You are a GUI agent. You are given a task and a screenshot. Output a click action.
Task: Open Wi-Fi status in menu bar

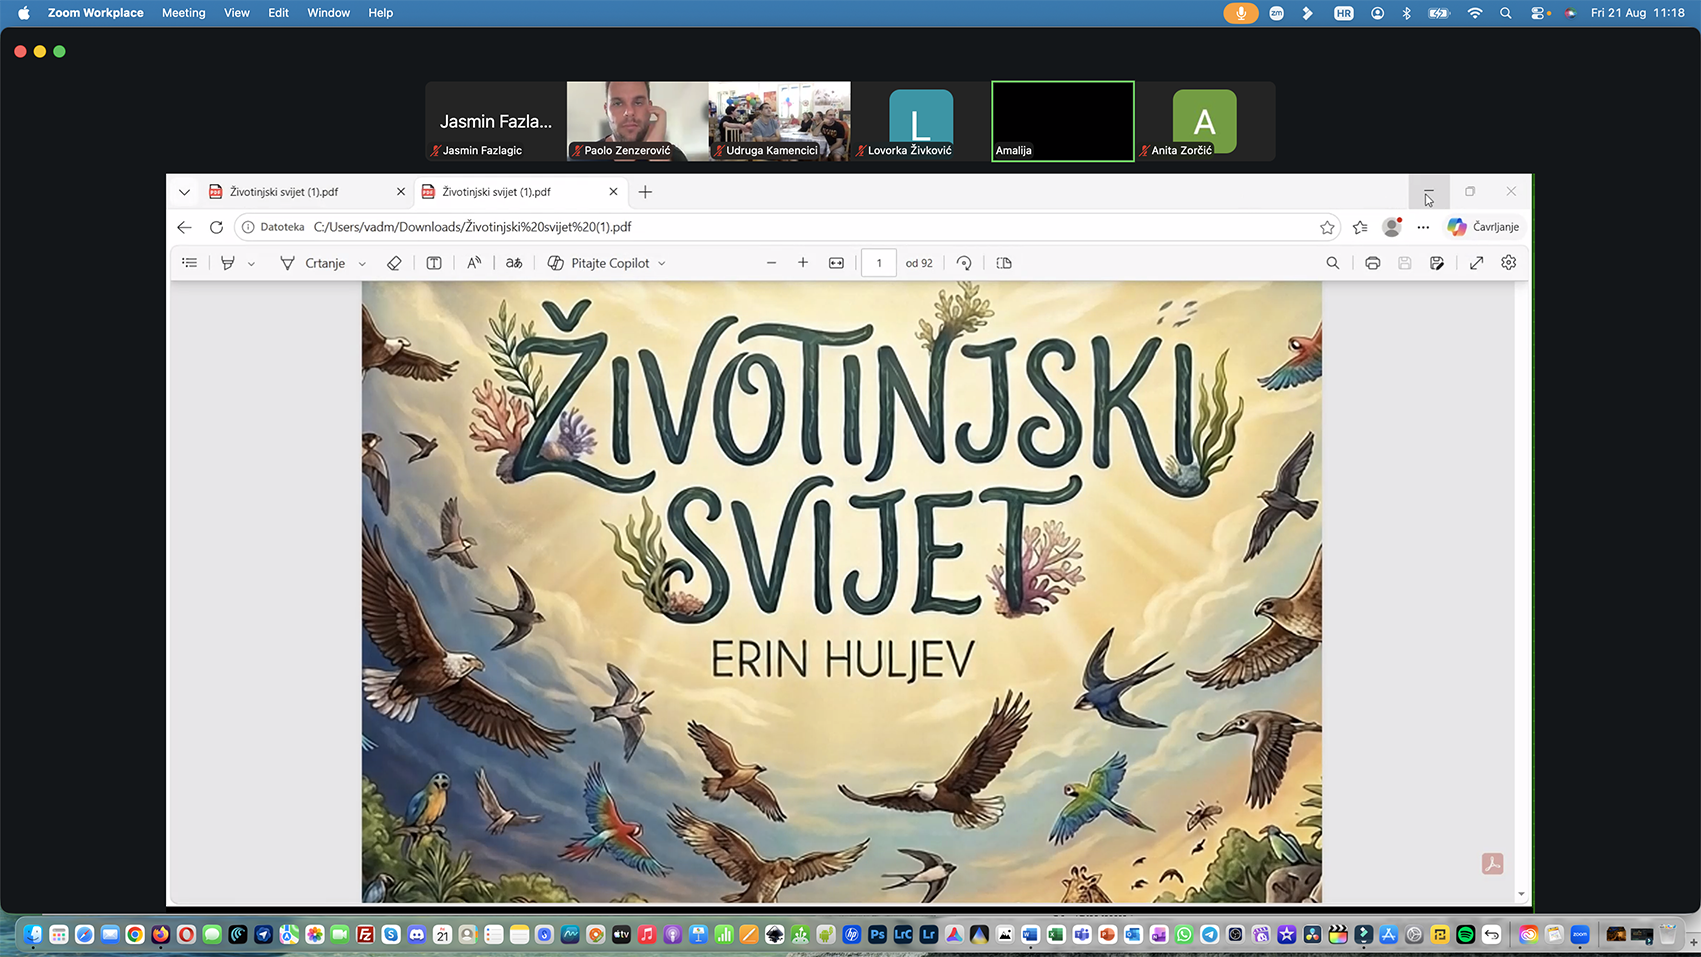point(1474,13)
